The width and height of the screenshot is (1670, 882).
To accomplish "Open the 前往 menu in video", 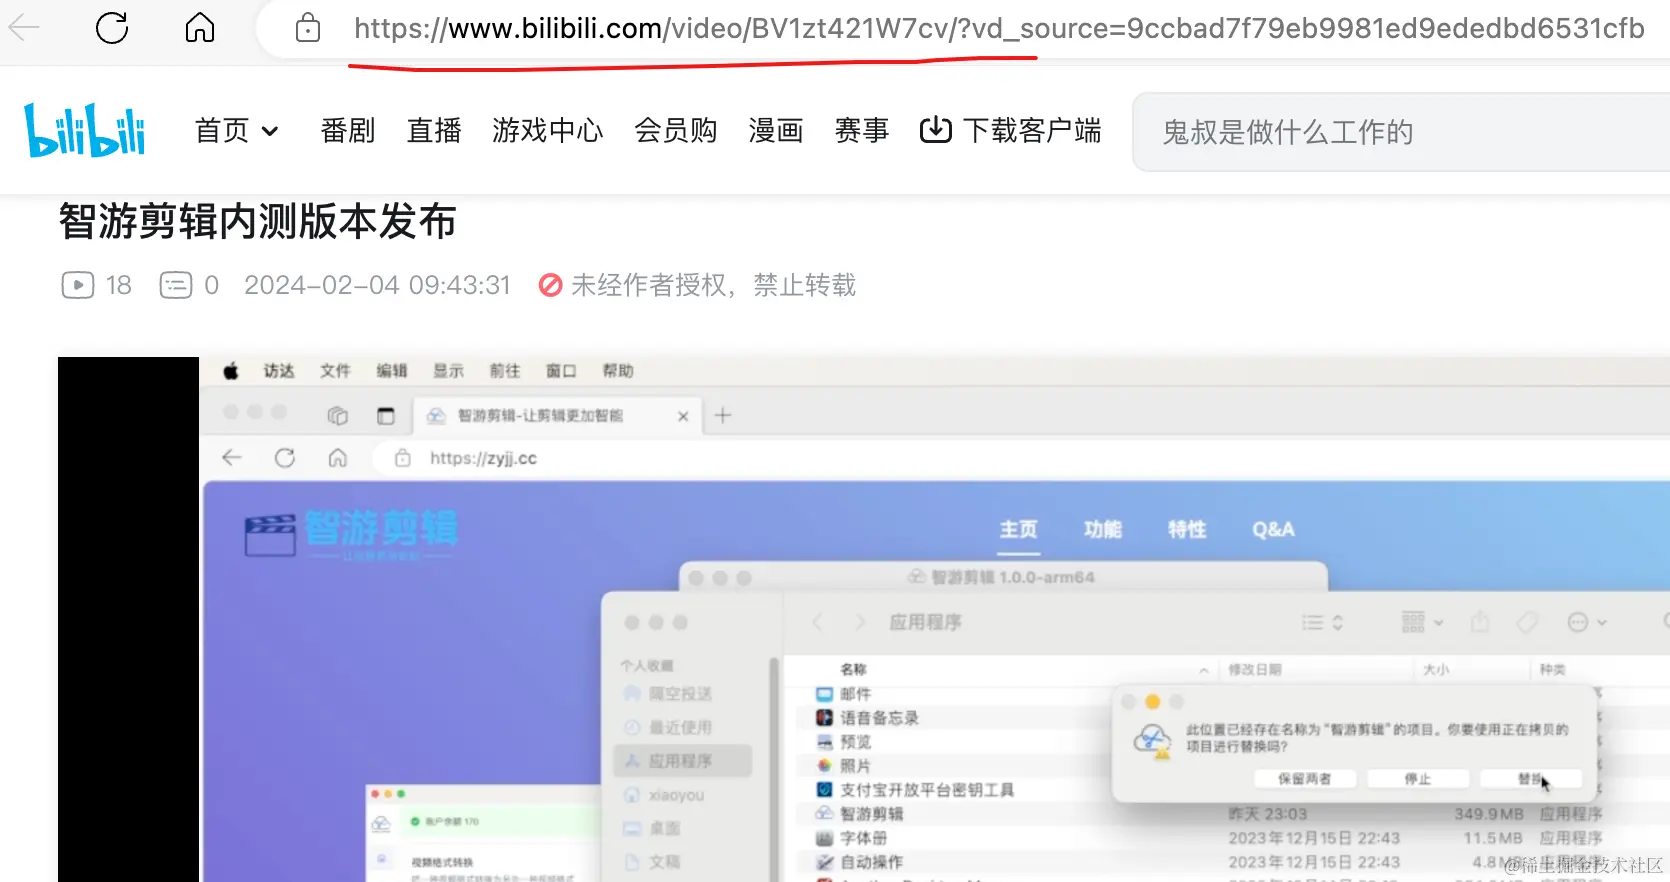I will (x=505, y=371).
